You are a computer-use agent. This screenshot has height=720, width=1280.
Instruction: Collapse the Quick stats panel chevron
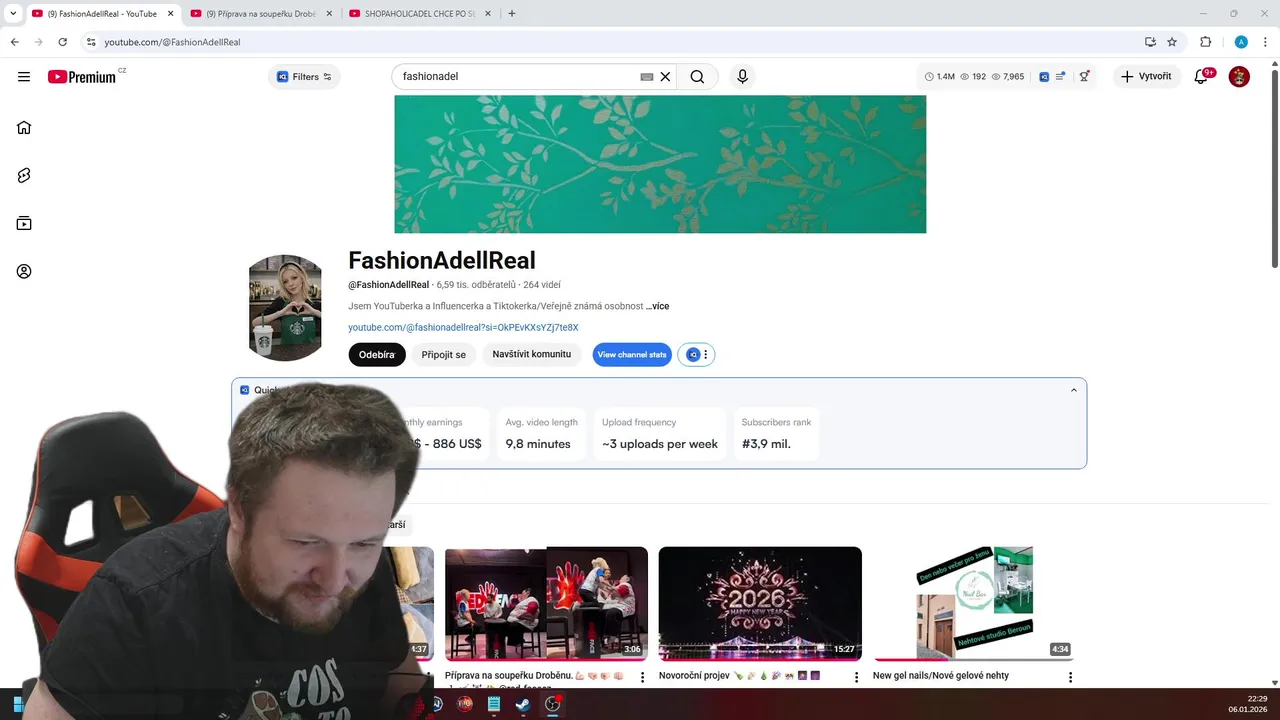click(1074, 390)
